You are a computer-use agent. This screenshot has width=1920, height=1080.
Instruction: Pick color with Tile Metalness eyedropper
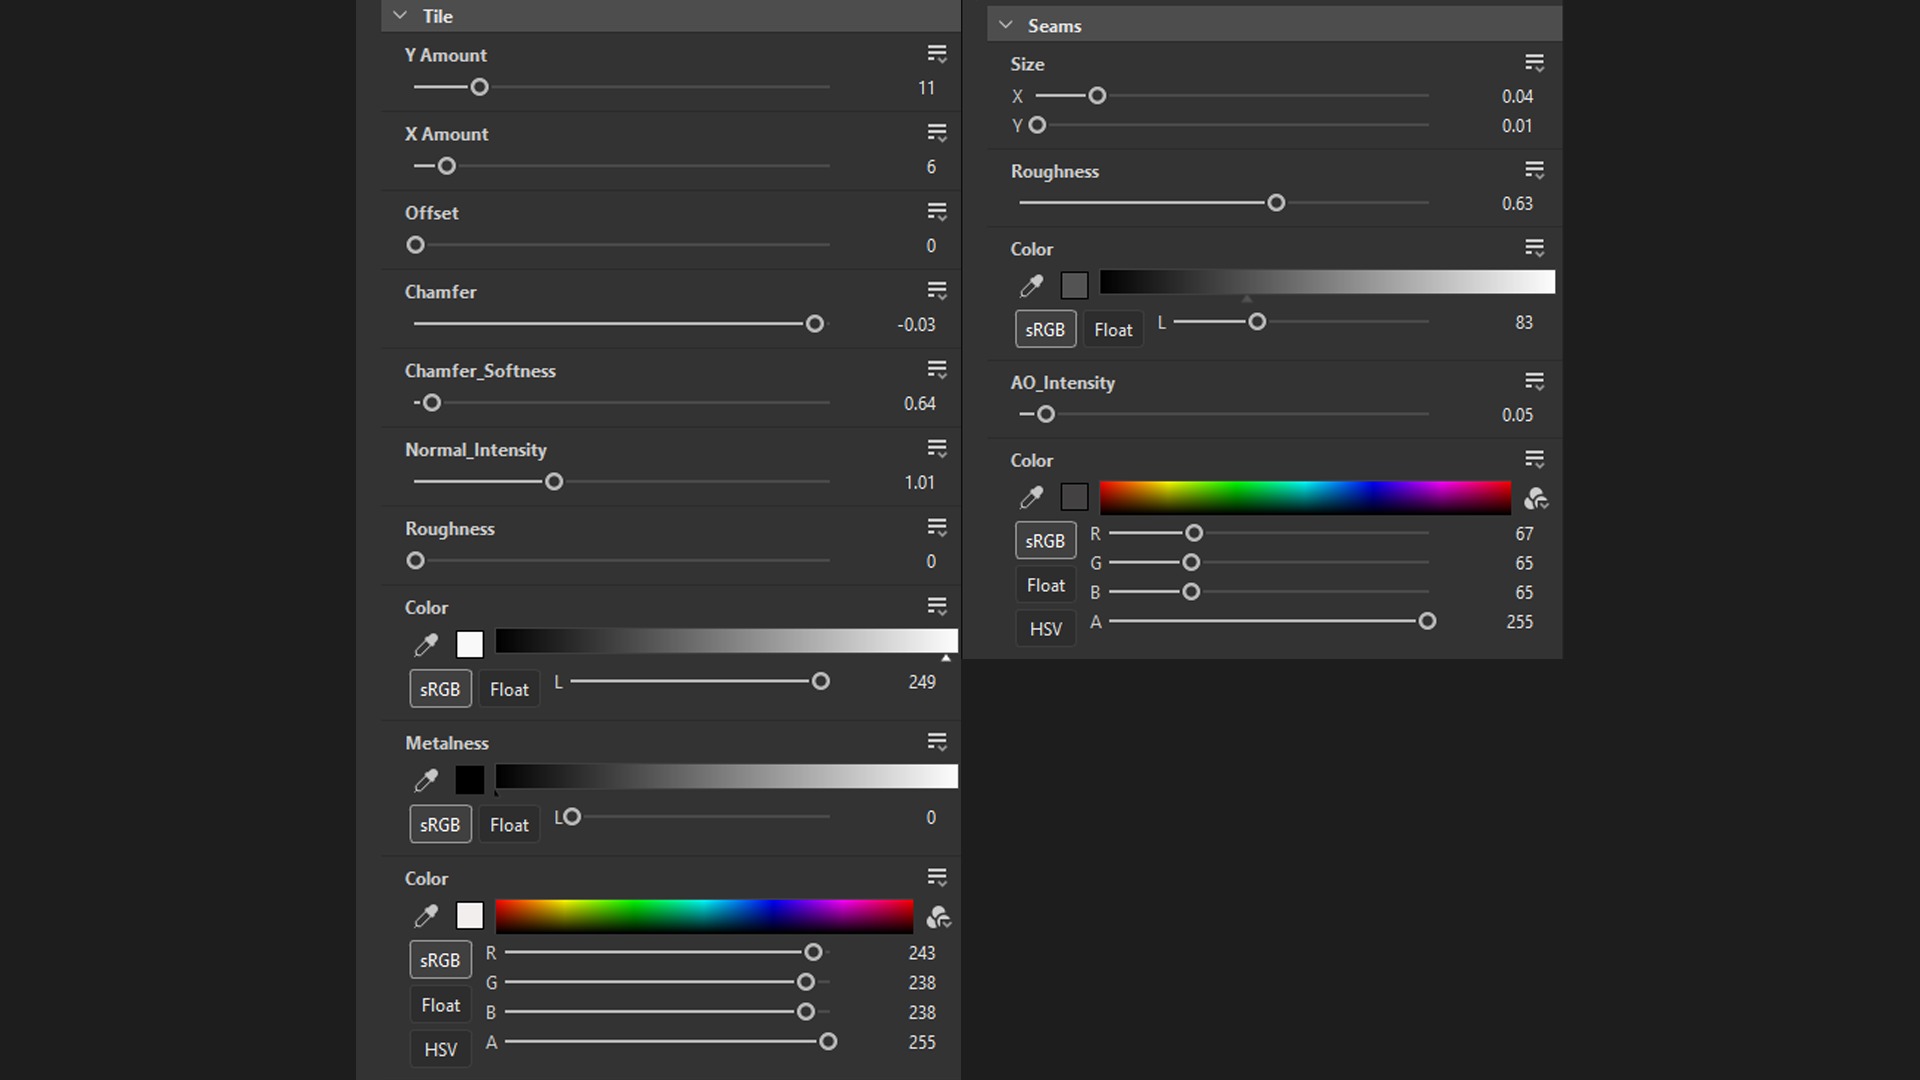click(x=426, y=780)
